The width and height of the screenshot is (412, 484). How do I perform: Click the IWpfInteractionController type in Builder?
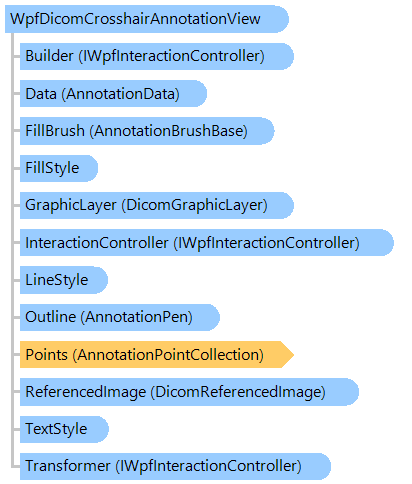click(171, 56)
